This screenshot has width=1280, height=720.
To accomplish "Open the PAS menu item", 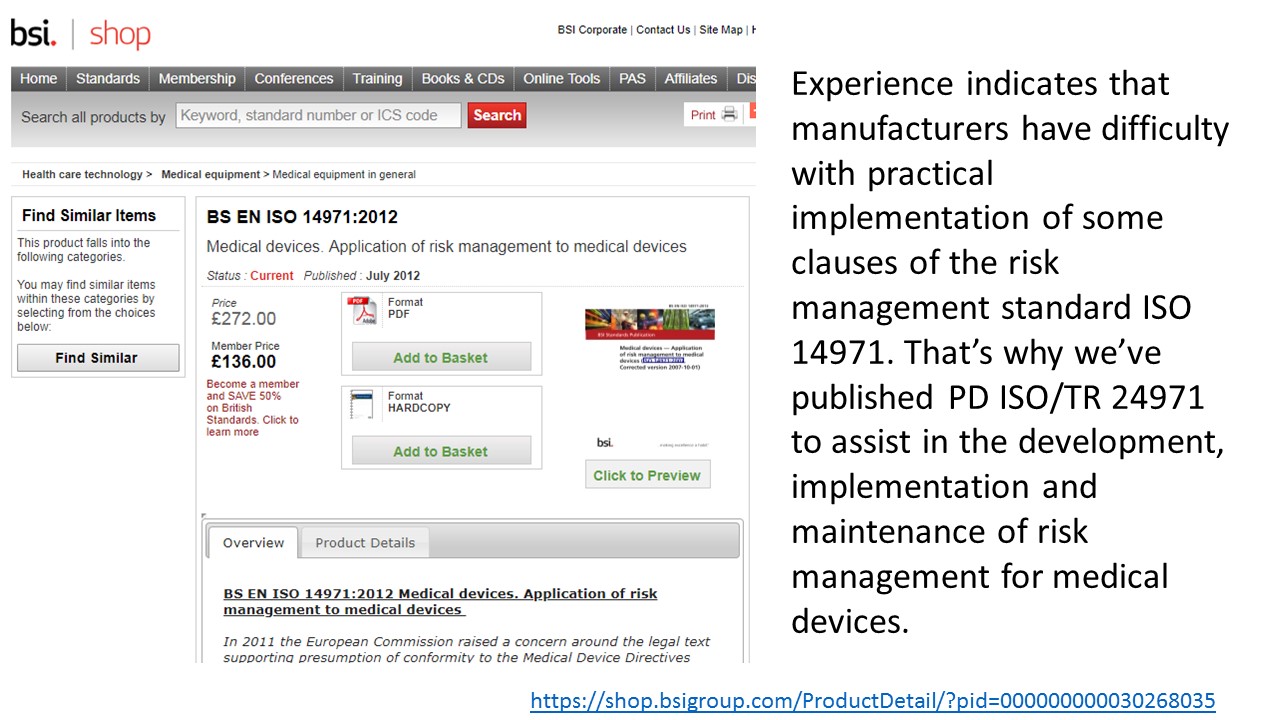I will [632, 79].
